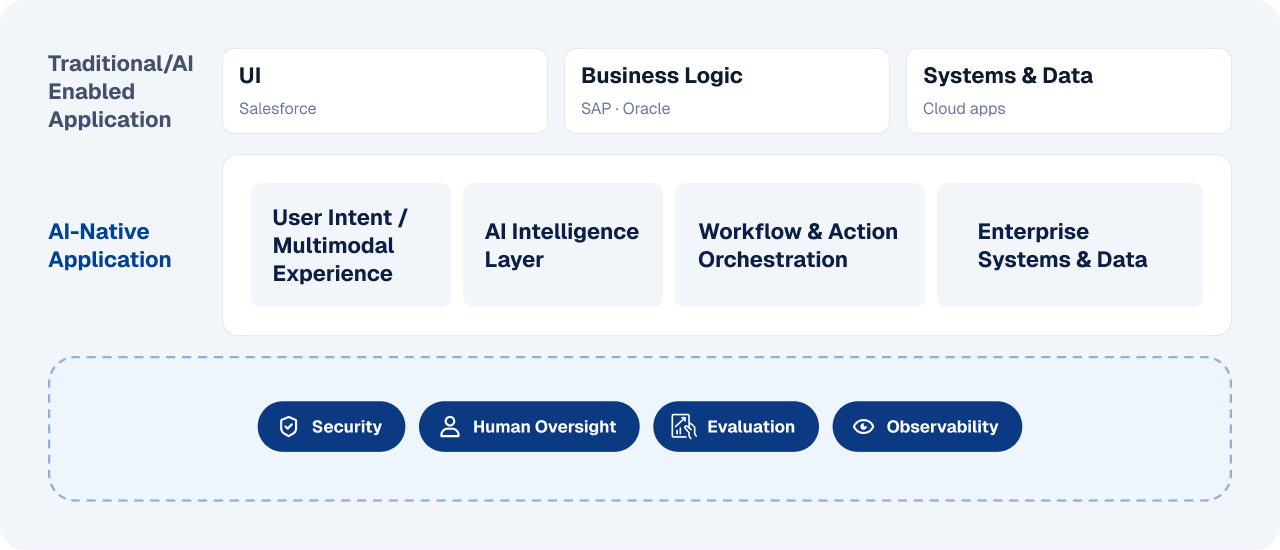Open the UI card
The image size is (1280, 550).
click(x=385, y=91)
